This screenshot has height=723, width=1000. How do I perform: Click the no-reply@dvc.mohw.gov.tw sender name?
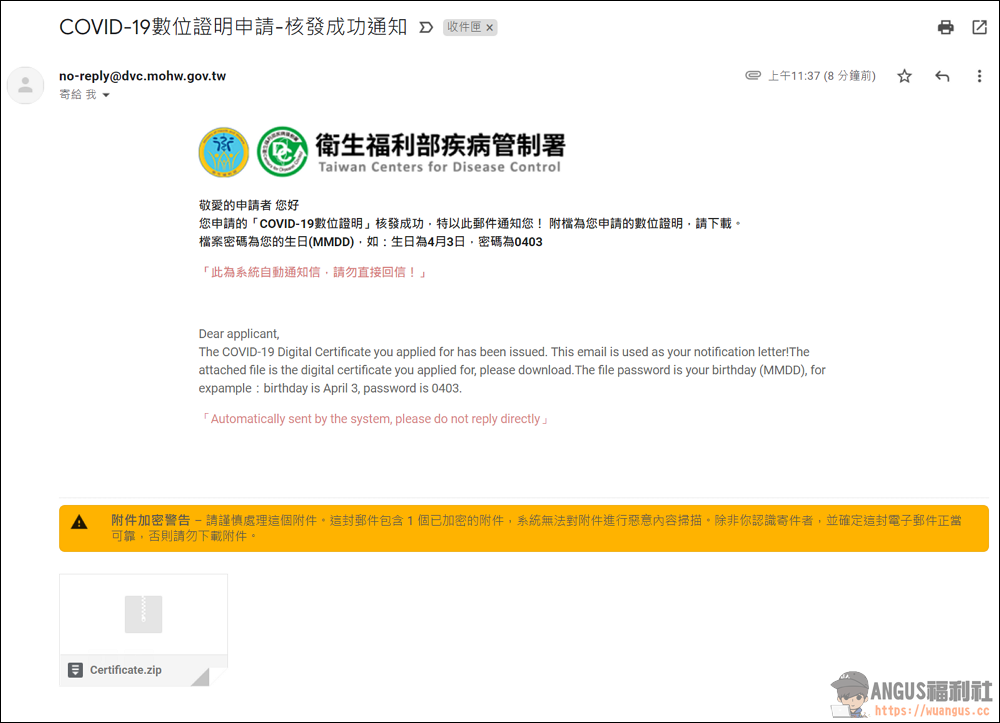tap(143, 76)
